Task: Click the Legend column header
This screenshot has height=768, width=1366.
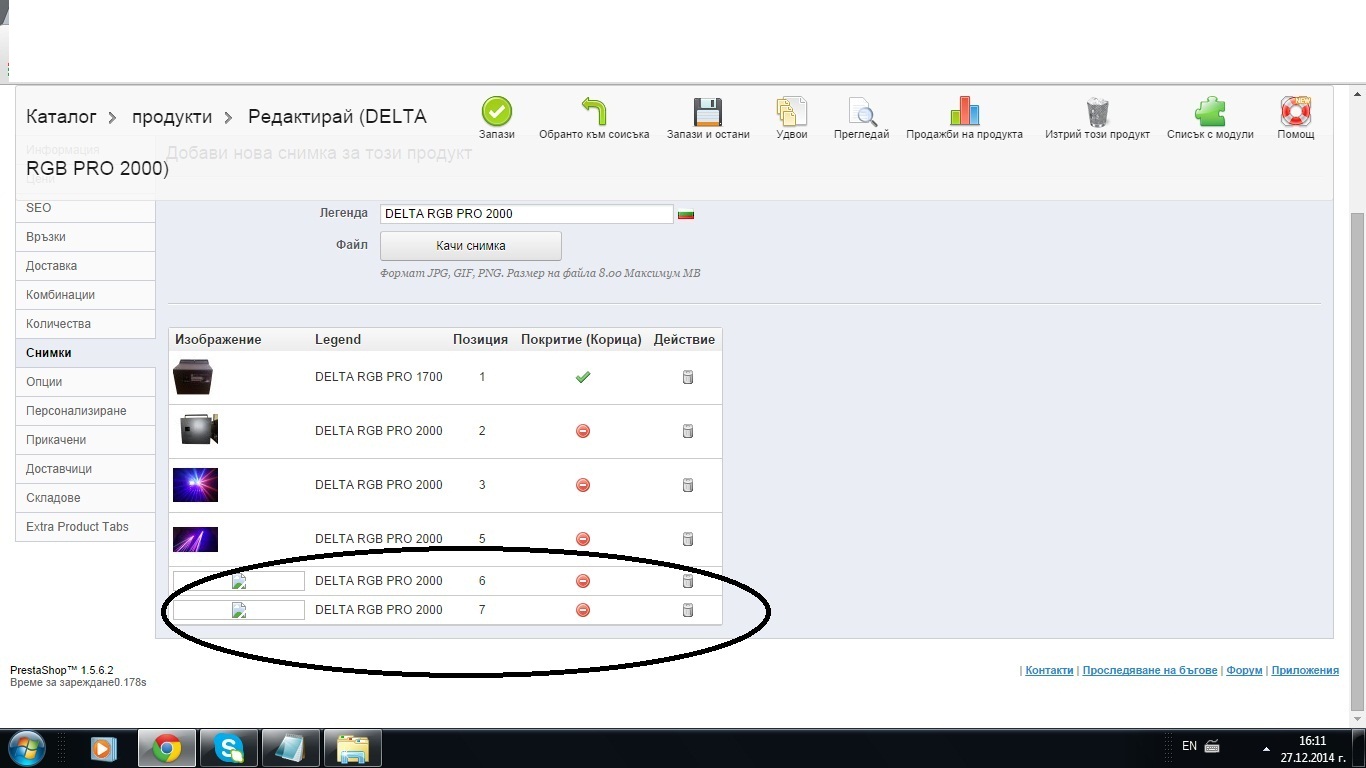Action: (338, 340)
